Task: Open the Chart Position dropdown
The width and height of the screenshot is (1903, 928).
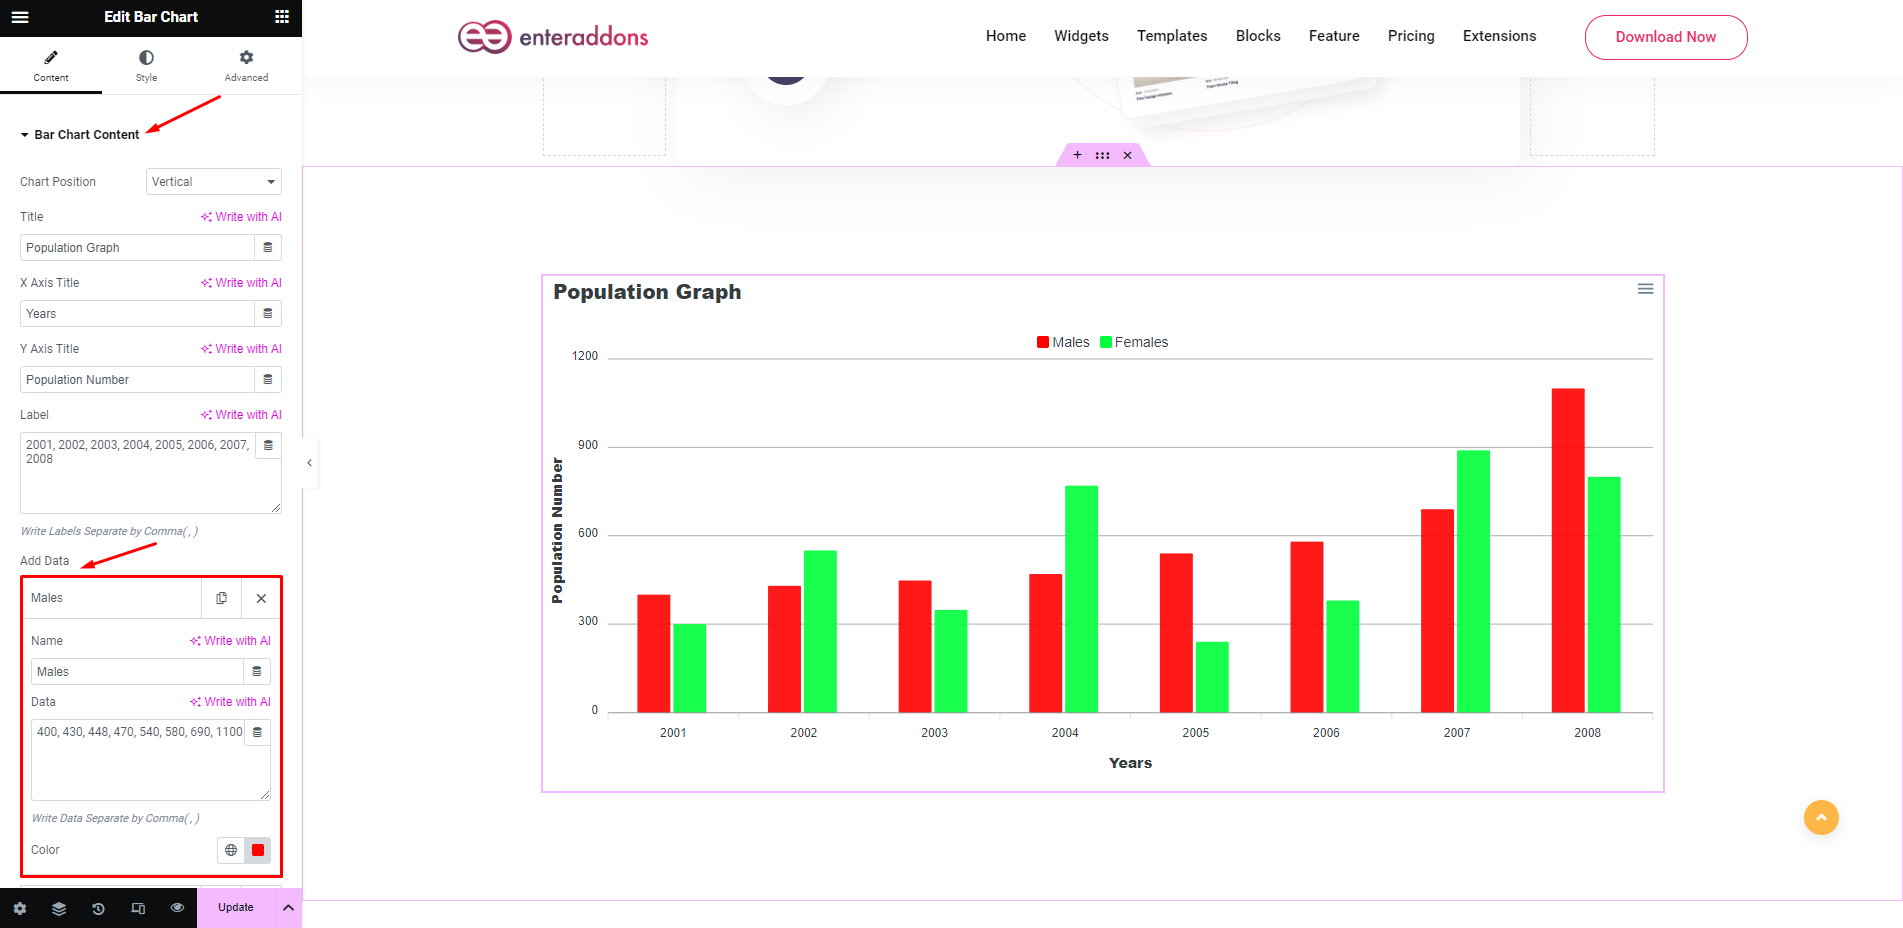Action: 213,181
